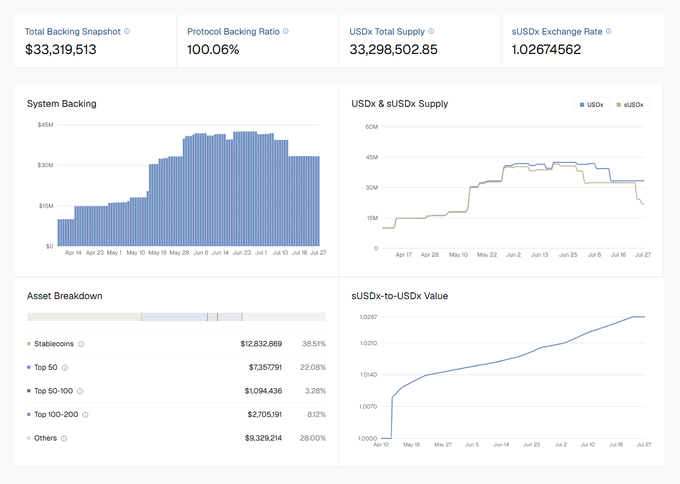Select the Top 50 row label
Viewport: 680px width, 484px height.
coord(46,367)
